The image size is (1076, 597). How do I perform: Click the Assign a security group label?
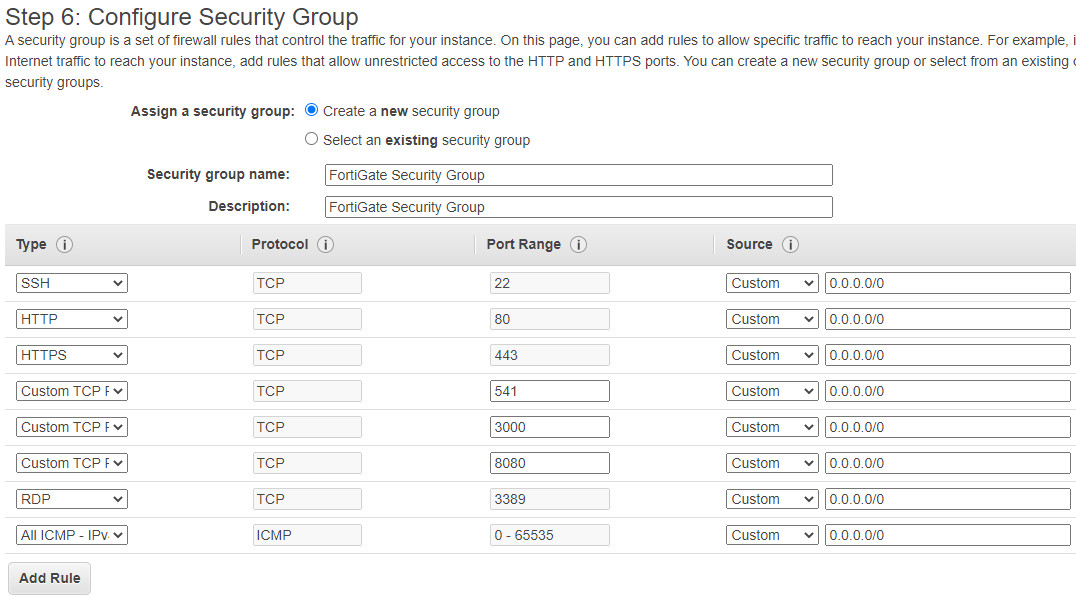(x=213, y=112)
